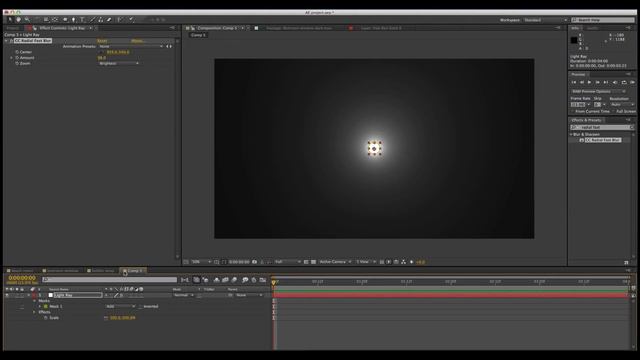The image size is (640, 360).
Task: Toggle the loop option in Preview panel
Action: 624,82
